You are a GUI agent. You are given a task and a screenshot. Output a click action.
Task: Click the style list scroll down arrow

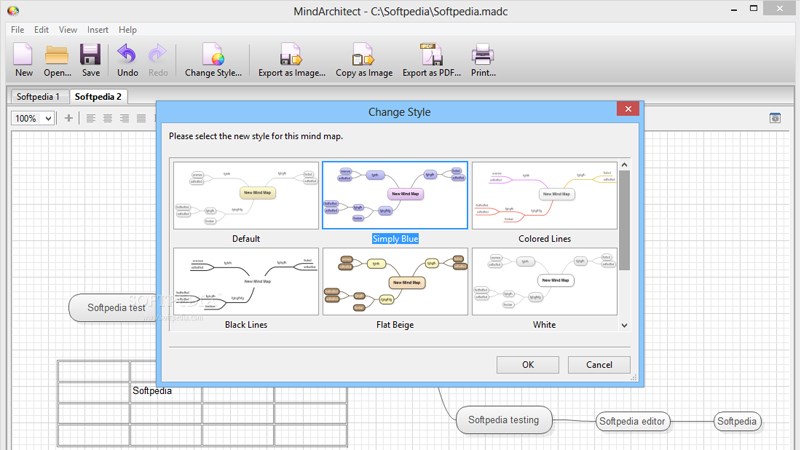pyautogui.click(x=625, y=325)
